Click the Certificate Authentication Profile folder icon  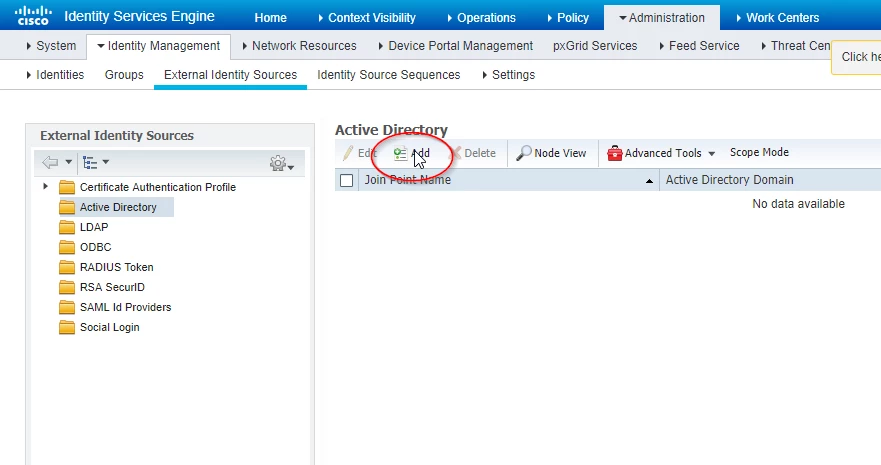[x=67, y=187]
